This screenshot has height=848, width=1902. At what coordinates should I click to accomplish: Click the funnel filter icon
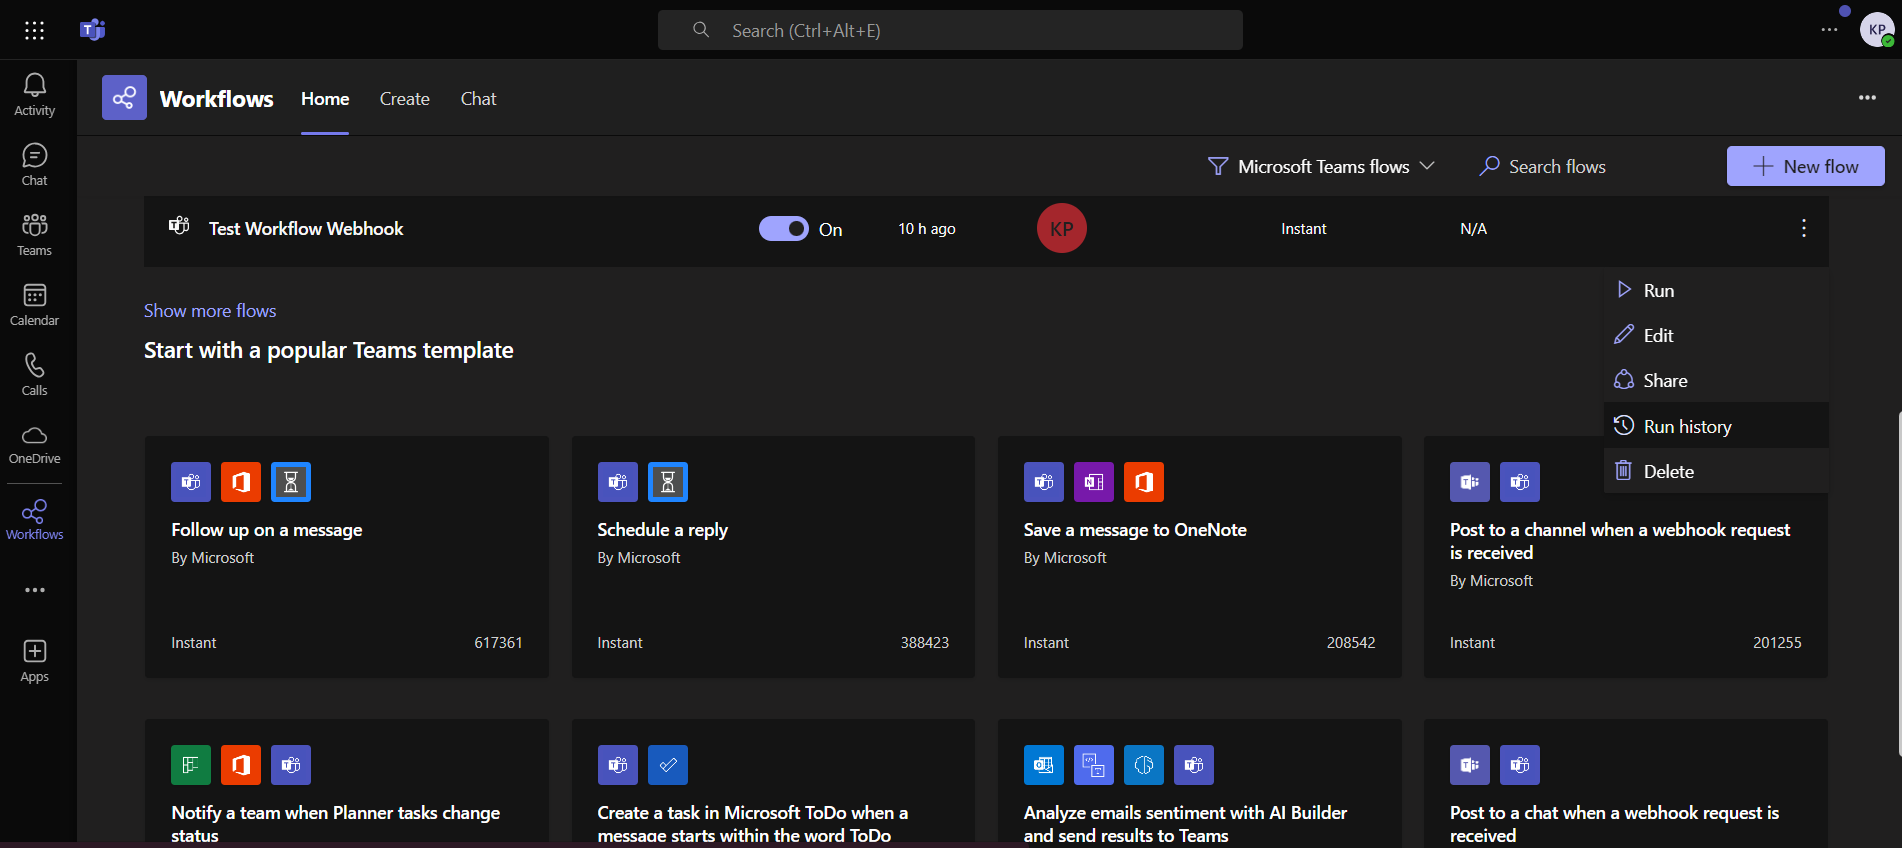[x=1218, y=166]
